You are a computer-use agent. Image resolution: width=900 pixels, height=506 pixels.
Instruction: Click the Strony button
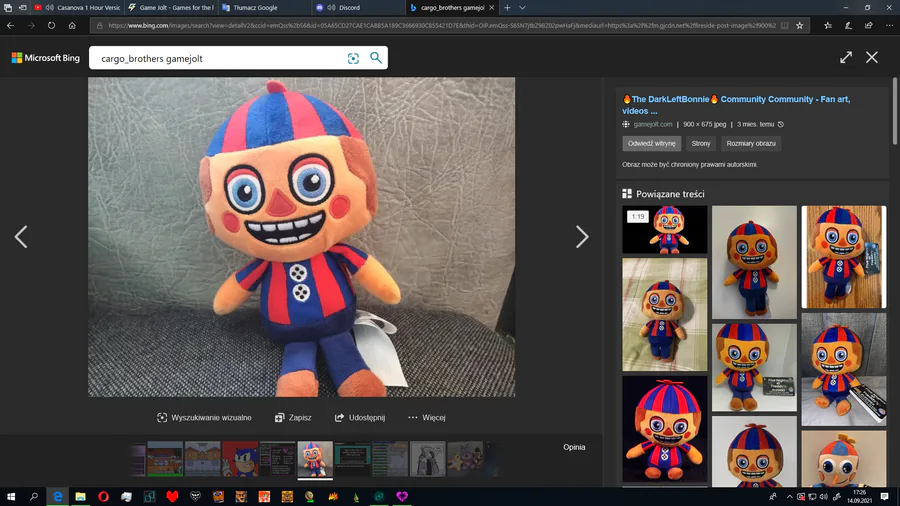coord(701,143)
